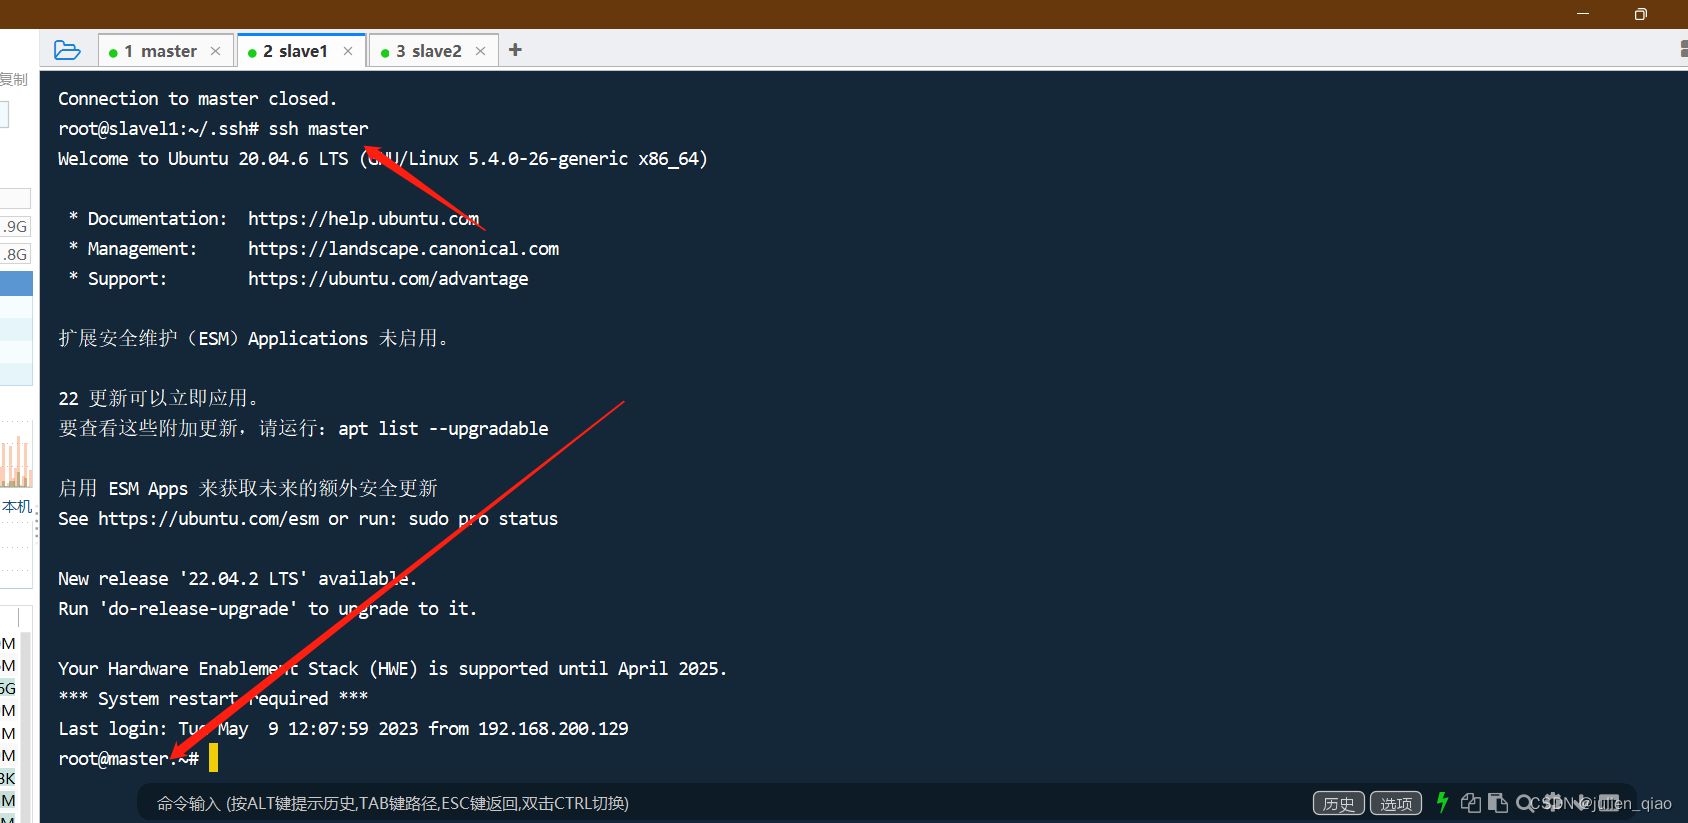
Task: Close the slave1 tab
Action: [x=348, y=51]
